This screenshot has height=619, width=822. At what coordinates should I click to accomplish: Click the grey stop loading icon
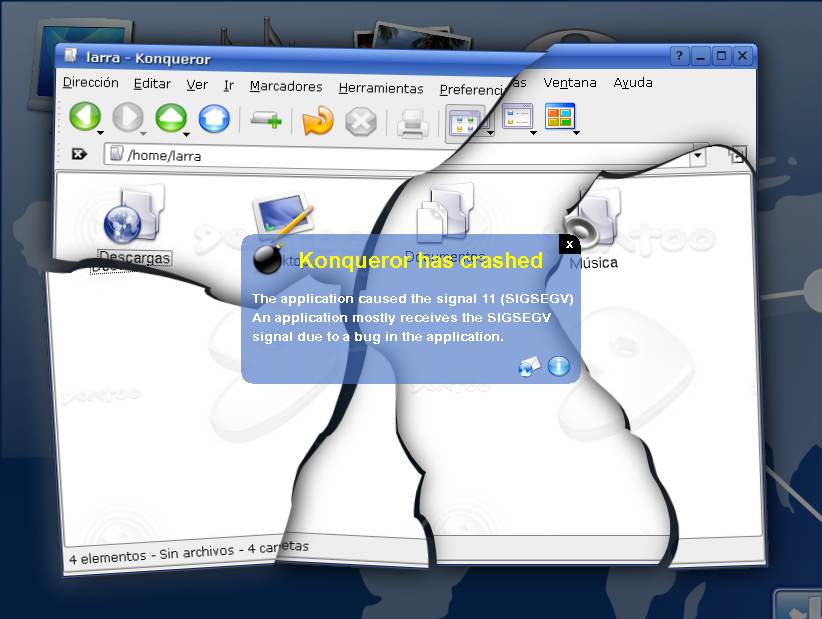click(x=361, y=122)
